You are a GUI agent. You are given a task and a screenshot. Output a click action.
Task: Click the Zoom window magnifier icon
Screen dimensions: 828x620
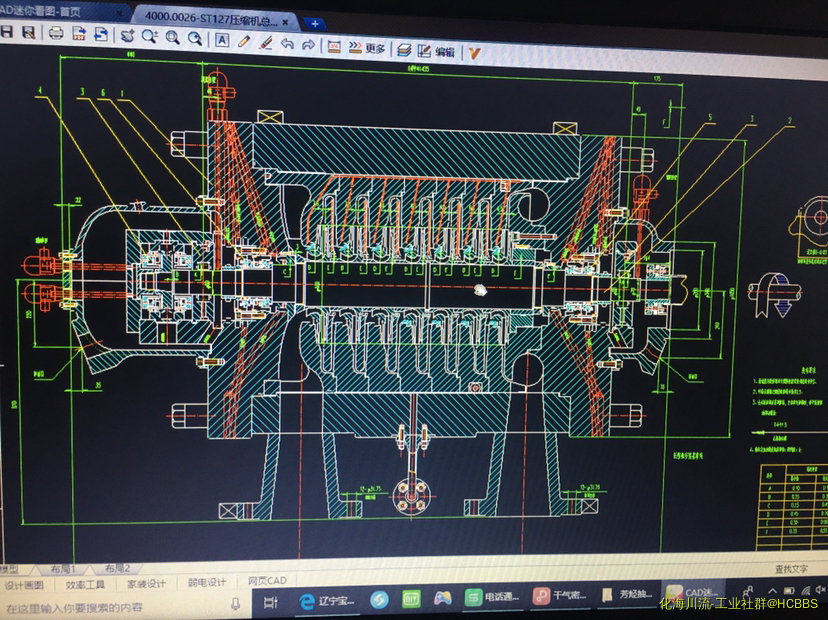tap(172, 37)
